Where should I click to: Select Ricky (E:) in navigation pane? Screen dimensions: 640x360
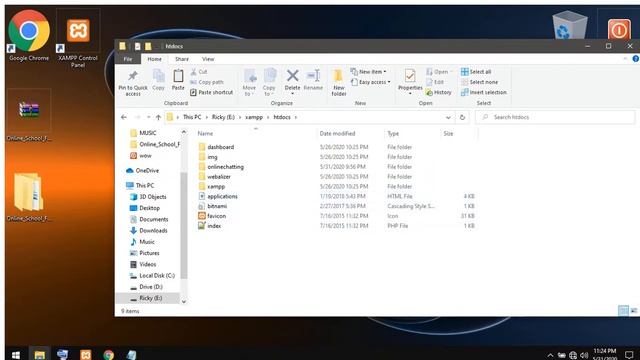coord(150,298)
